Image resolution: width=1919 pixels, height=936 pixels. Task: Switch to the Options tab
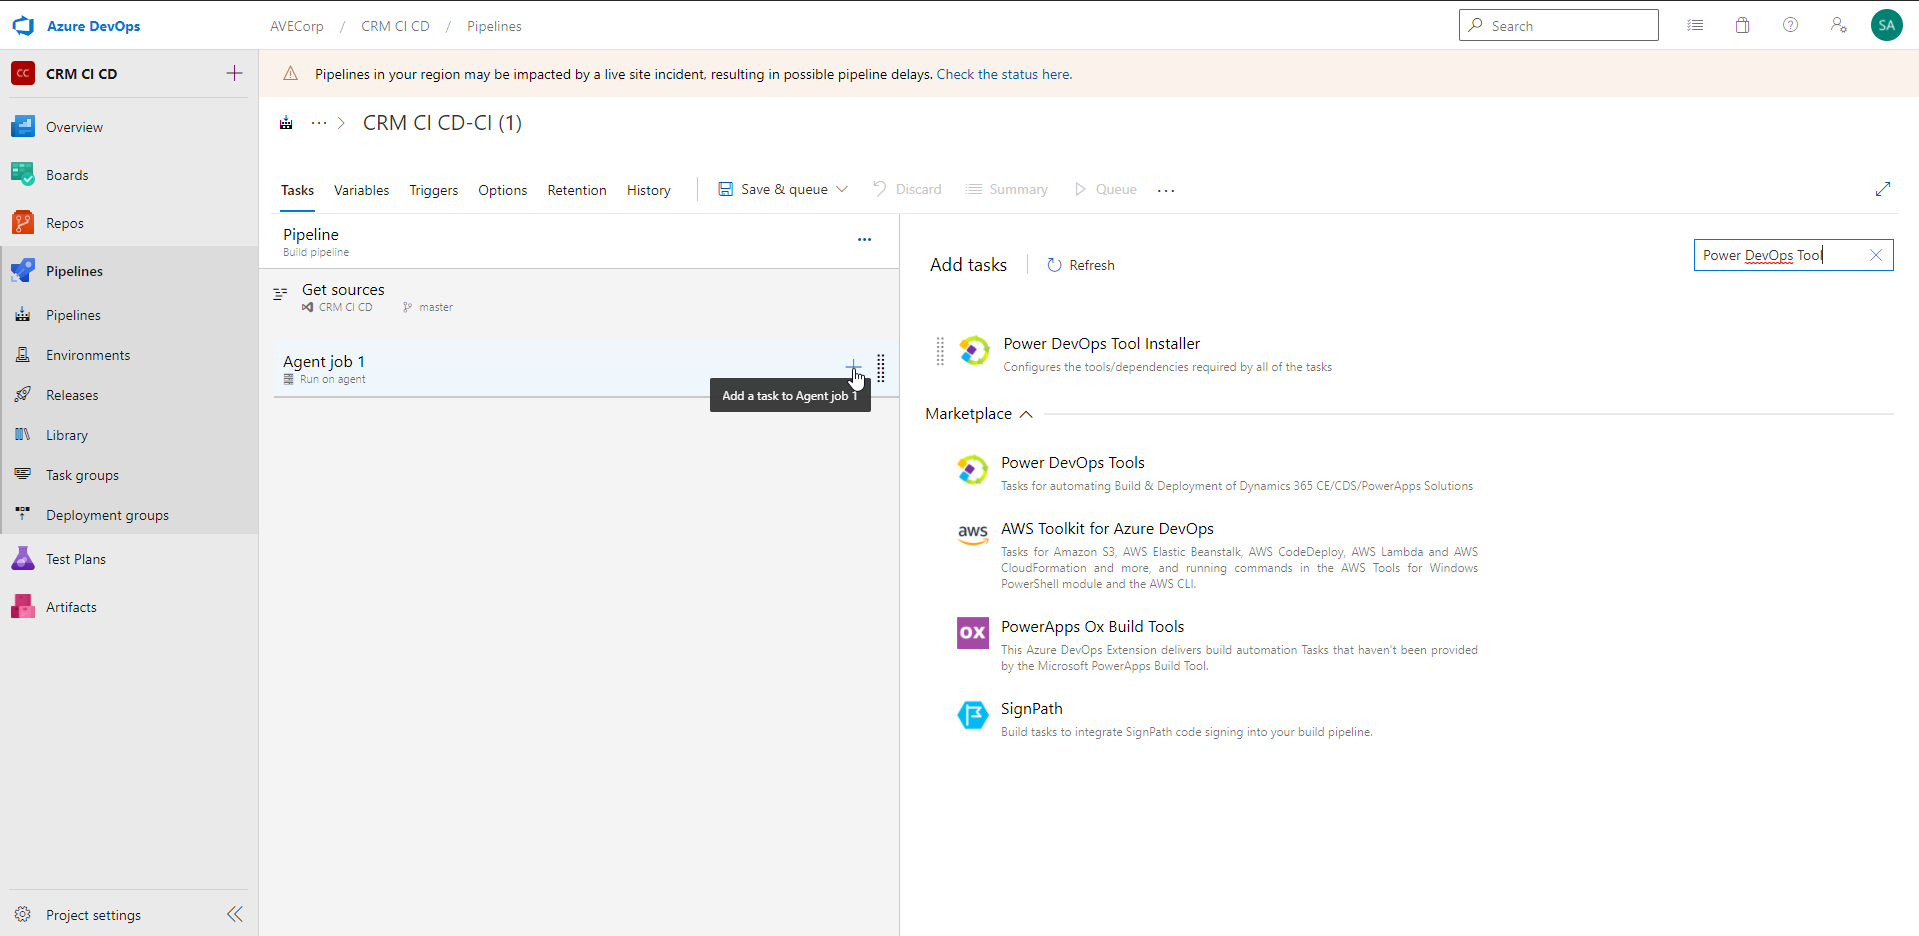click(x=502, y=190)
